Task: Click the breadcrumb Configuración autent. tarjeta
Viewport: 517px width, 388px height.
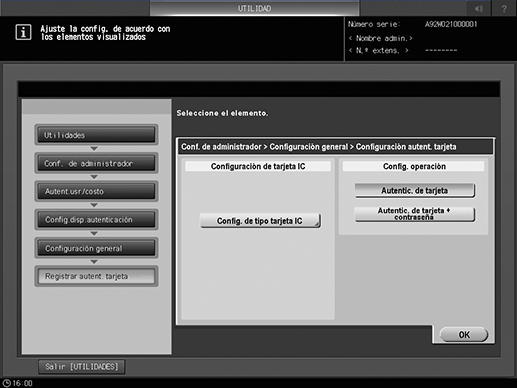Action: coord(406,147)
